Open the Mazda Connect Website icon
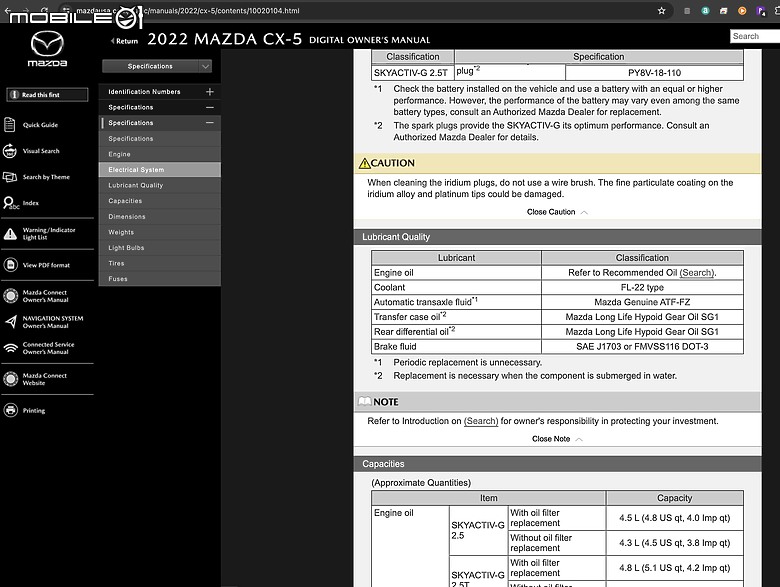The width and height of the screenshot is (780, 587). click(x=10, y=379)
